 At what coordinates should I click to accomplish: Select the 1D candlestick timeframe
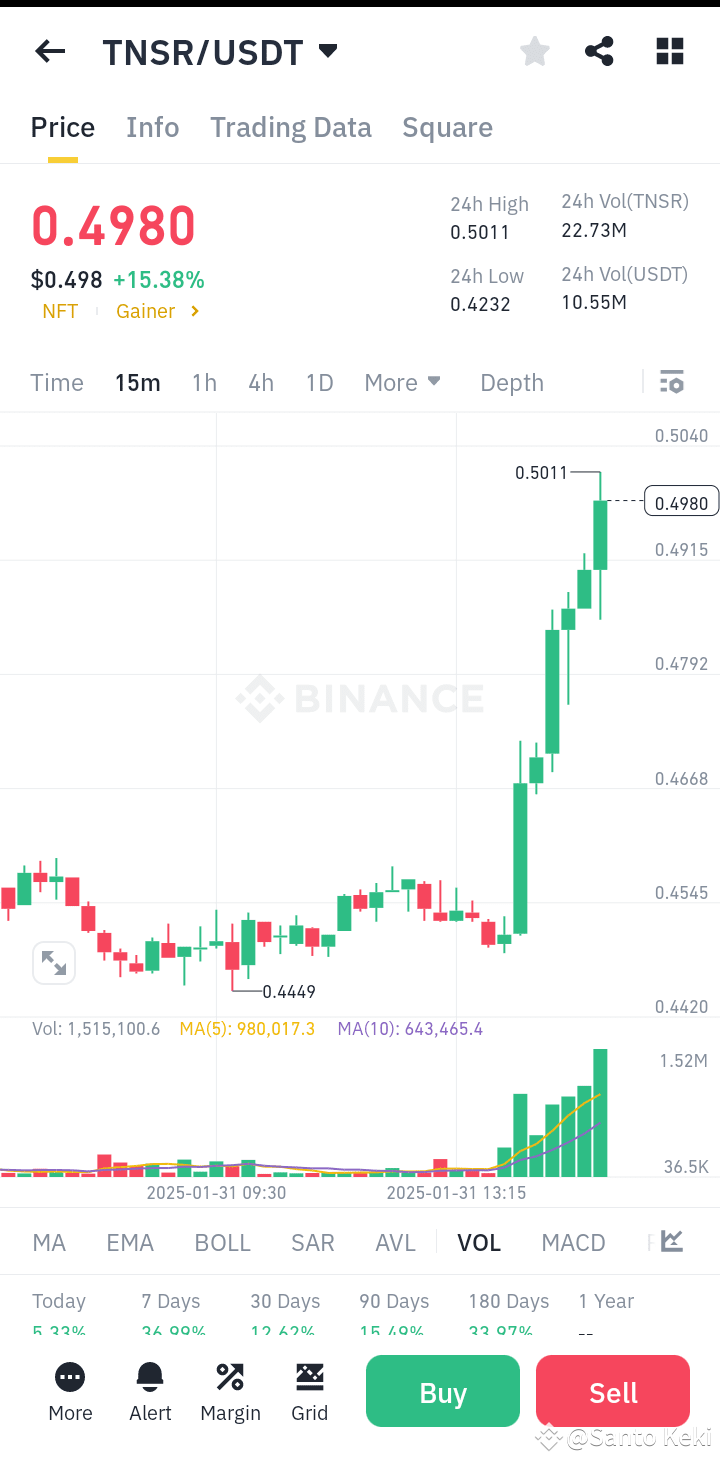(319, 382)
